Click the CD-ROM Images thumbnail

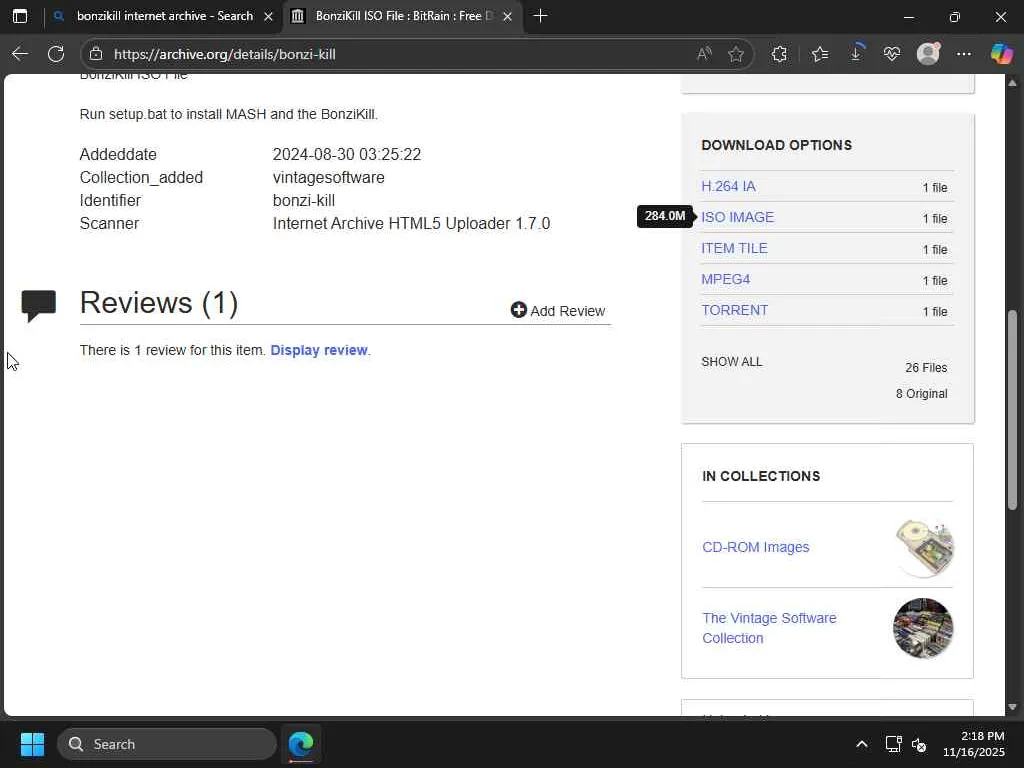[x=923, y=548]
